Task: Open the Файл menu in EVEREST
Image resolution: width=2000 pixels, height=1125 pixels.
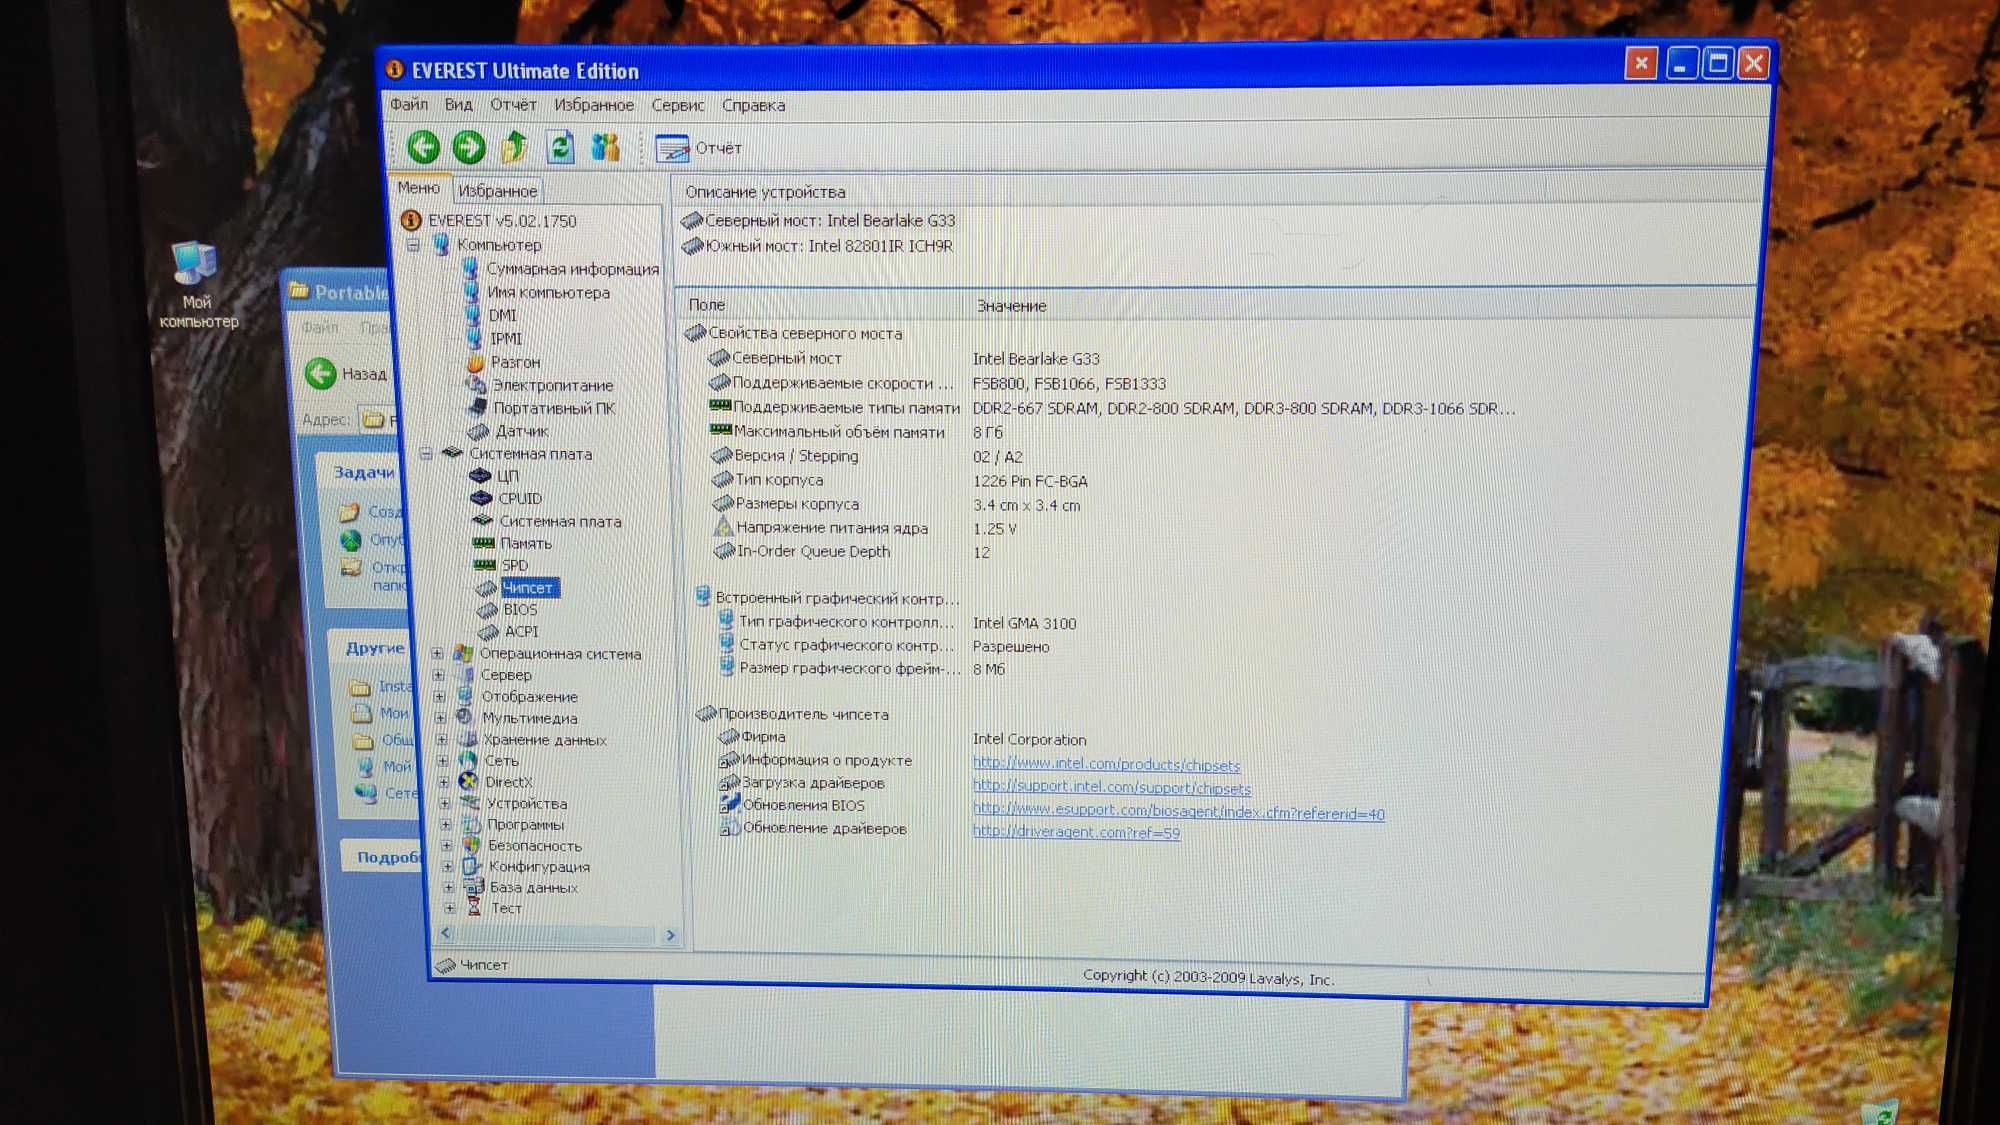Action: tap(409, 104)
